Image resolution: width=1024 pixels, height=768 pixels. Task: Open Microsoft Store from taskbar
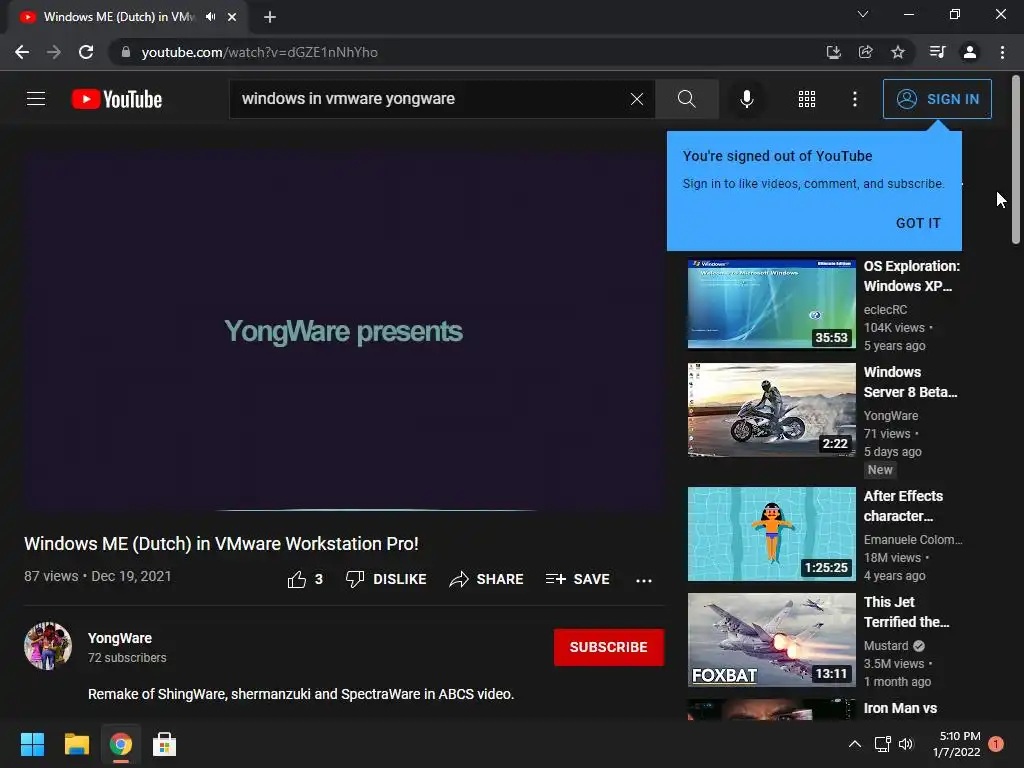[x=165, y=744]
